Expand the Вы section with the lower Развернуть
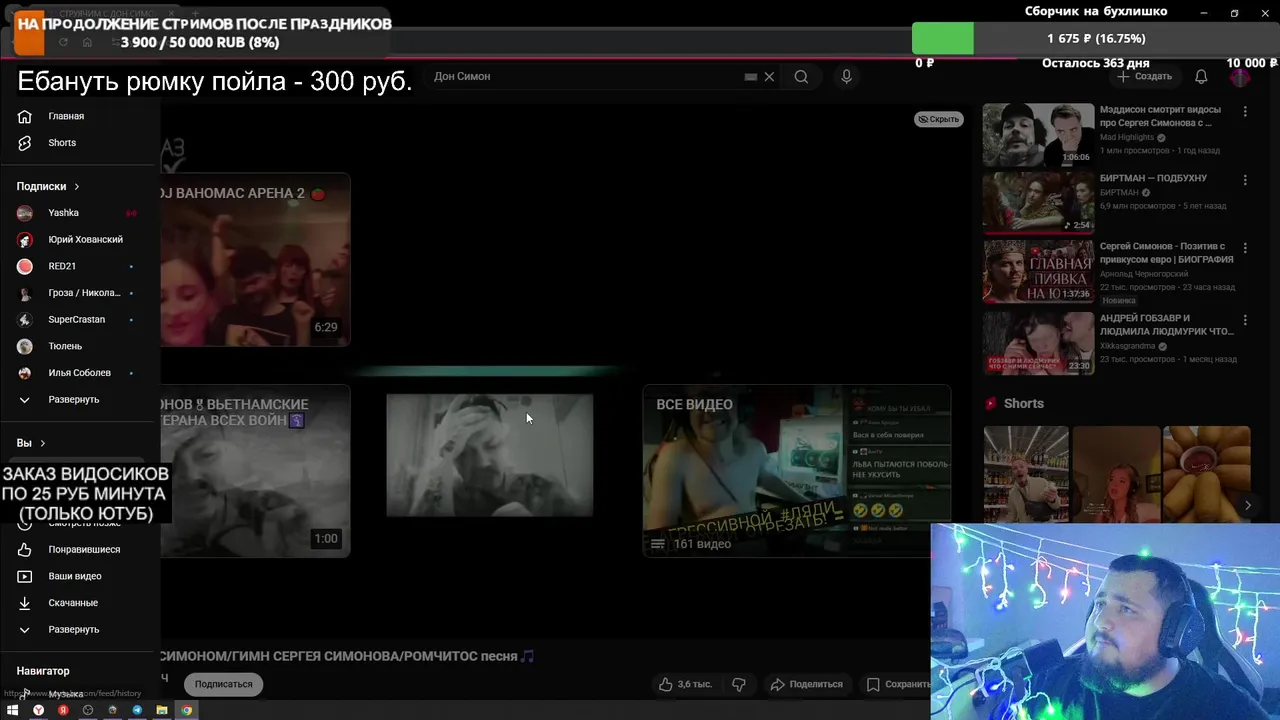The height and width of the screenshot is (720, 1280). pos(80,630)
